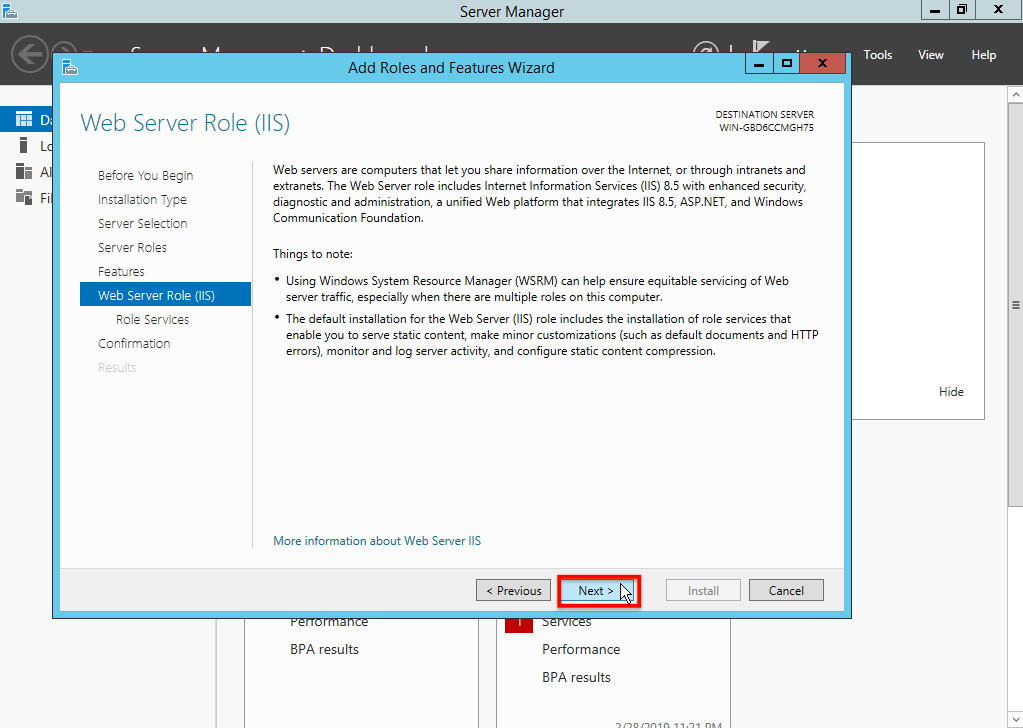The height and width of the screenshot is (728, 1023).
Task: Open the Tools menu in Server Manager
Action: point(878,55)
